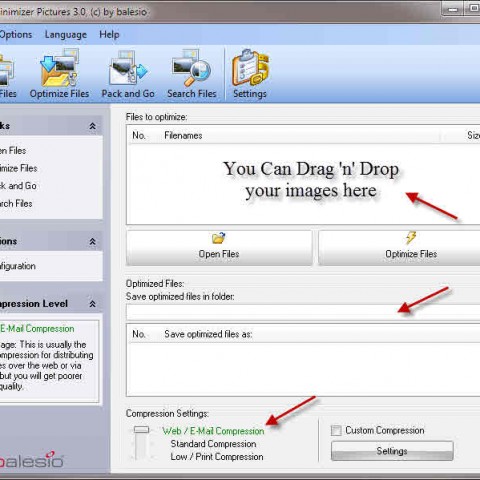The height and width of the screenshot is (480, 480).
Task: Select Standard Compression level
Action: tap(213, 444)
